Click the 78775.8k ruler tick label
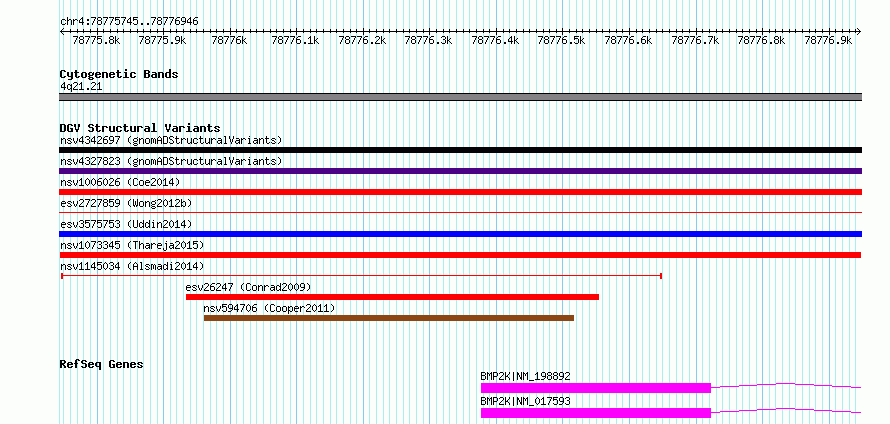890x424 pixels. coord(96,40)
